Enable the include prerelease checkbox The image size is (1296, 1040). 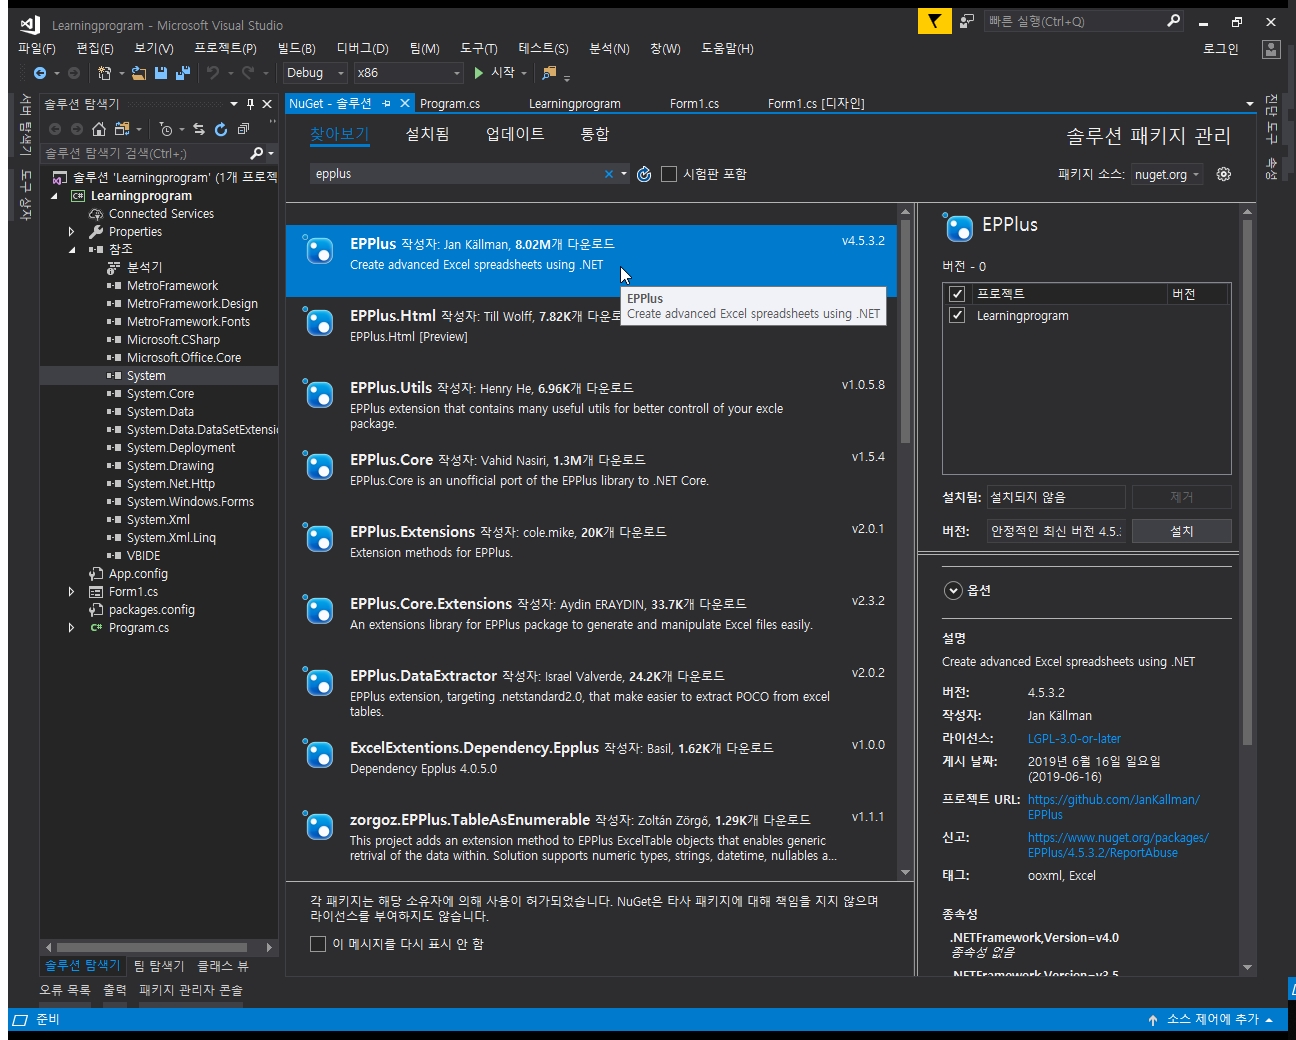pos(669,174)
